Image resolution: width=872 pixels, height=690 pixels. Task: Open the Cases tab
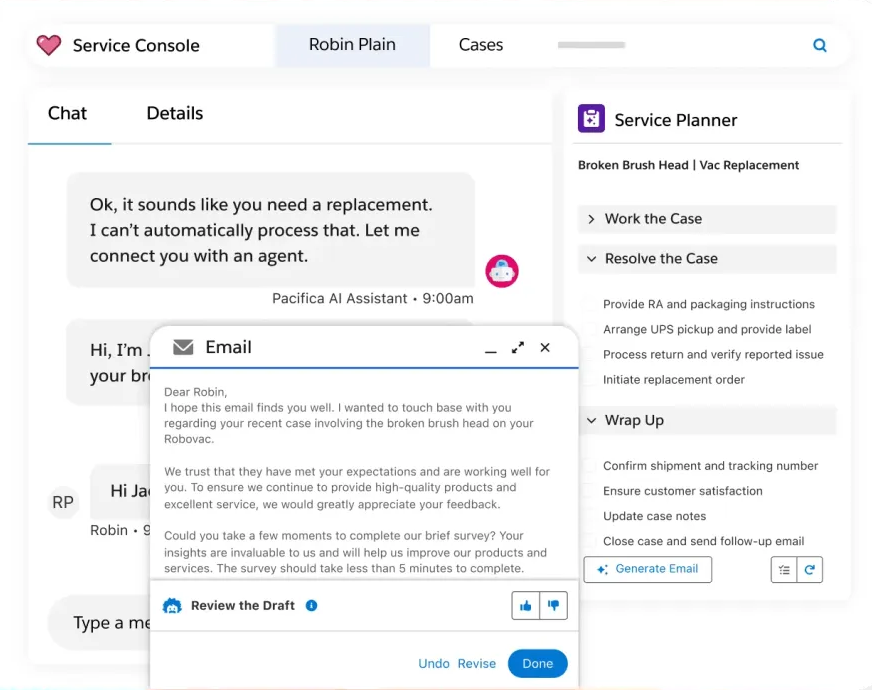click(480, 45)
